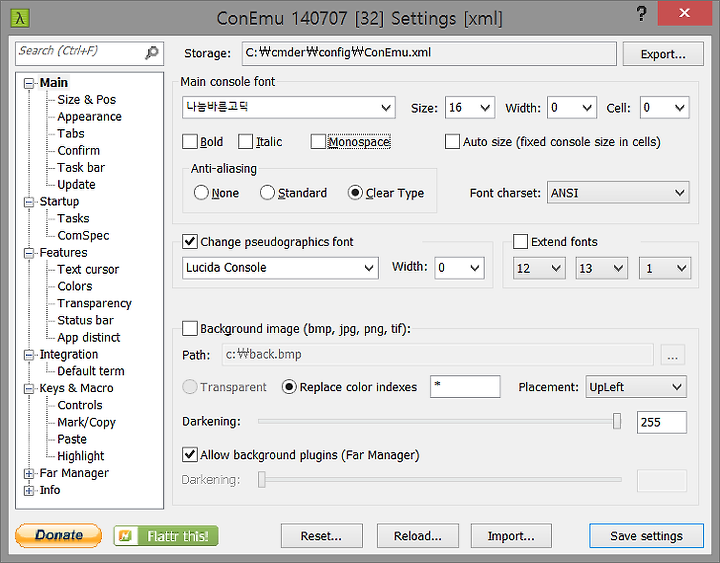
Task: Open Mark/Copy settings page
Action: pyautogui.click(x=86, y=422)
